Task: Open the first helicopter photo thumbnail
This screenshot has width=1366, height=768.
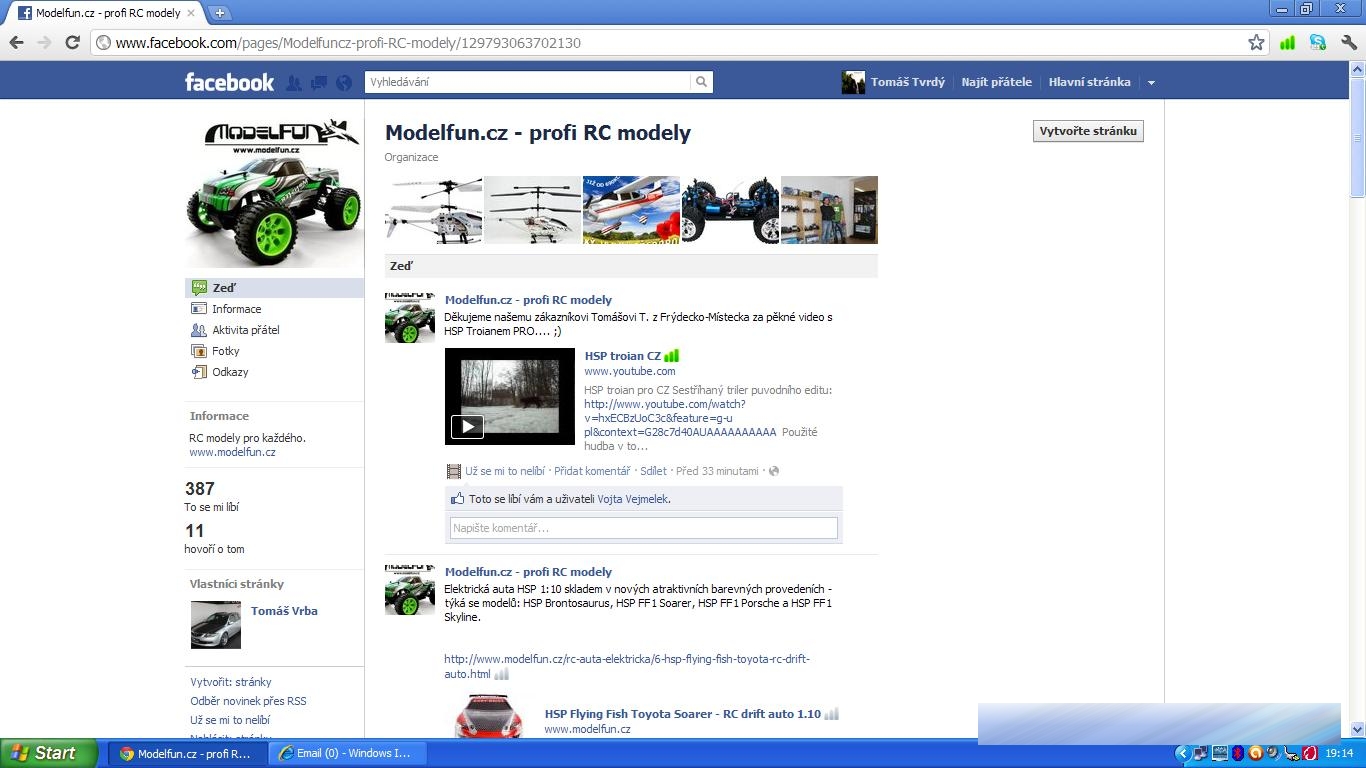Action: tap(433, 210)
